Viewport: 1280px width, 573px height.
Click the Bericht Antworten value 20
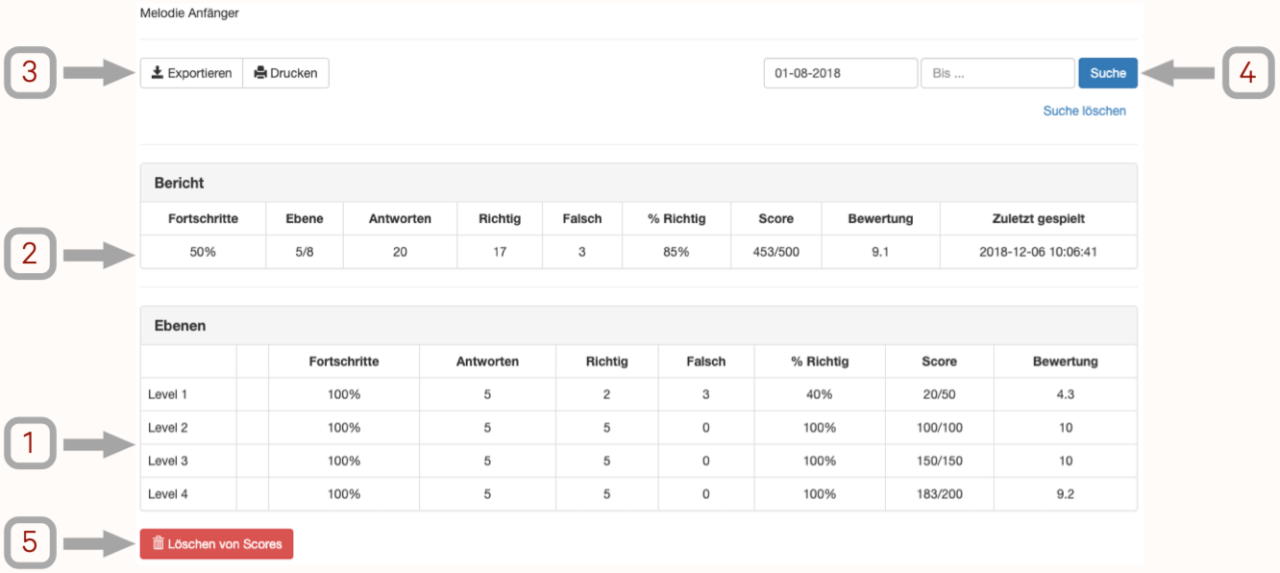click(400, 252)
